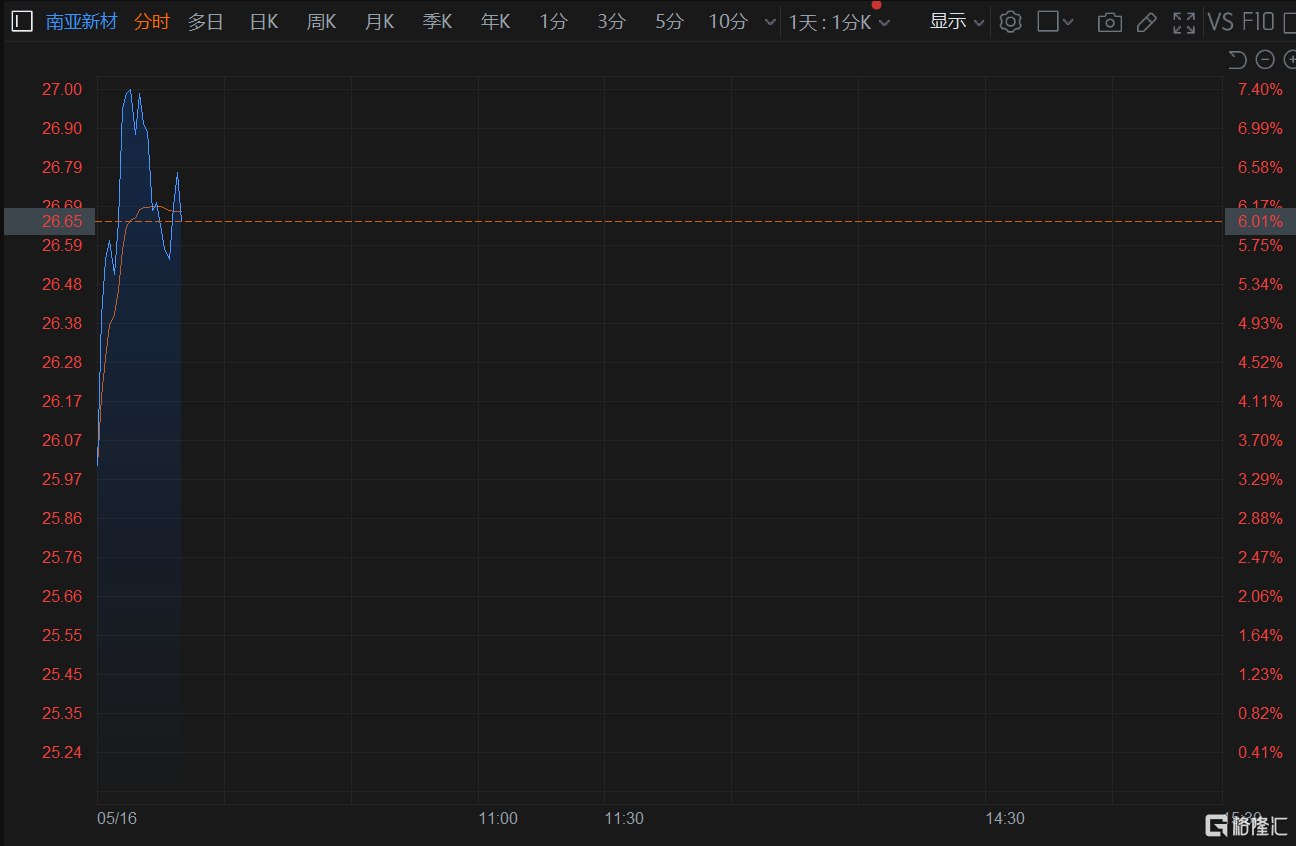Click the 3.70% percentage axis label
This screenshot has width=1296, height=846.
pos(1260,440)
